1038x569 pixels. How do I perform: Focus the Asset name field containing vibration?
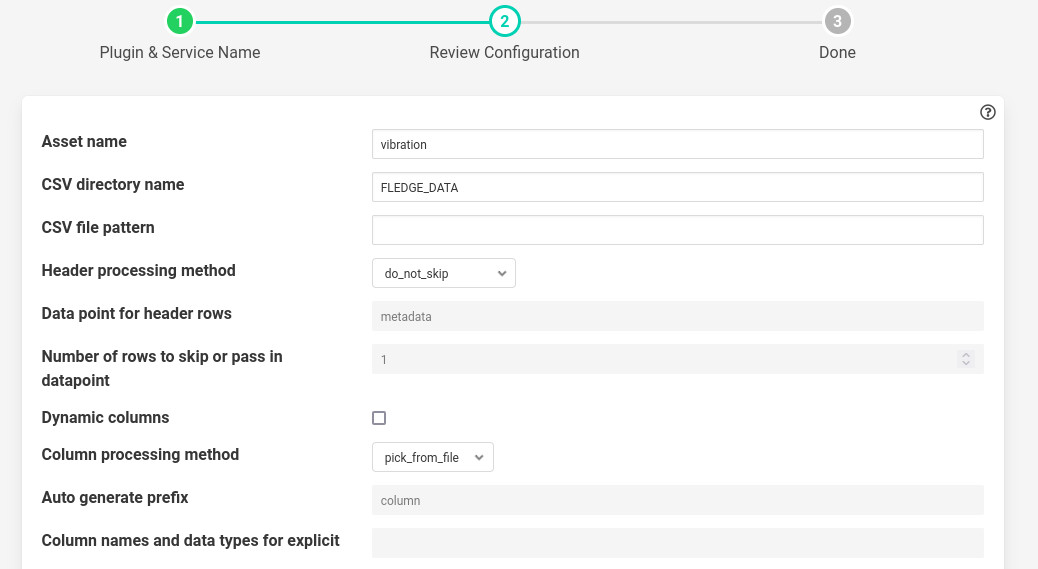(x=677, y=144)
